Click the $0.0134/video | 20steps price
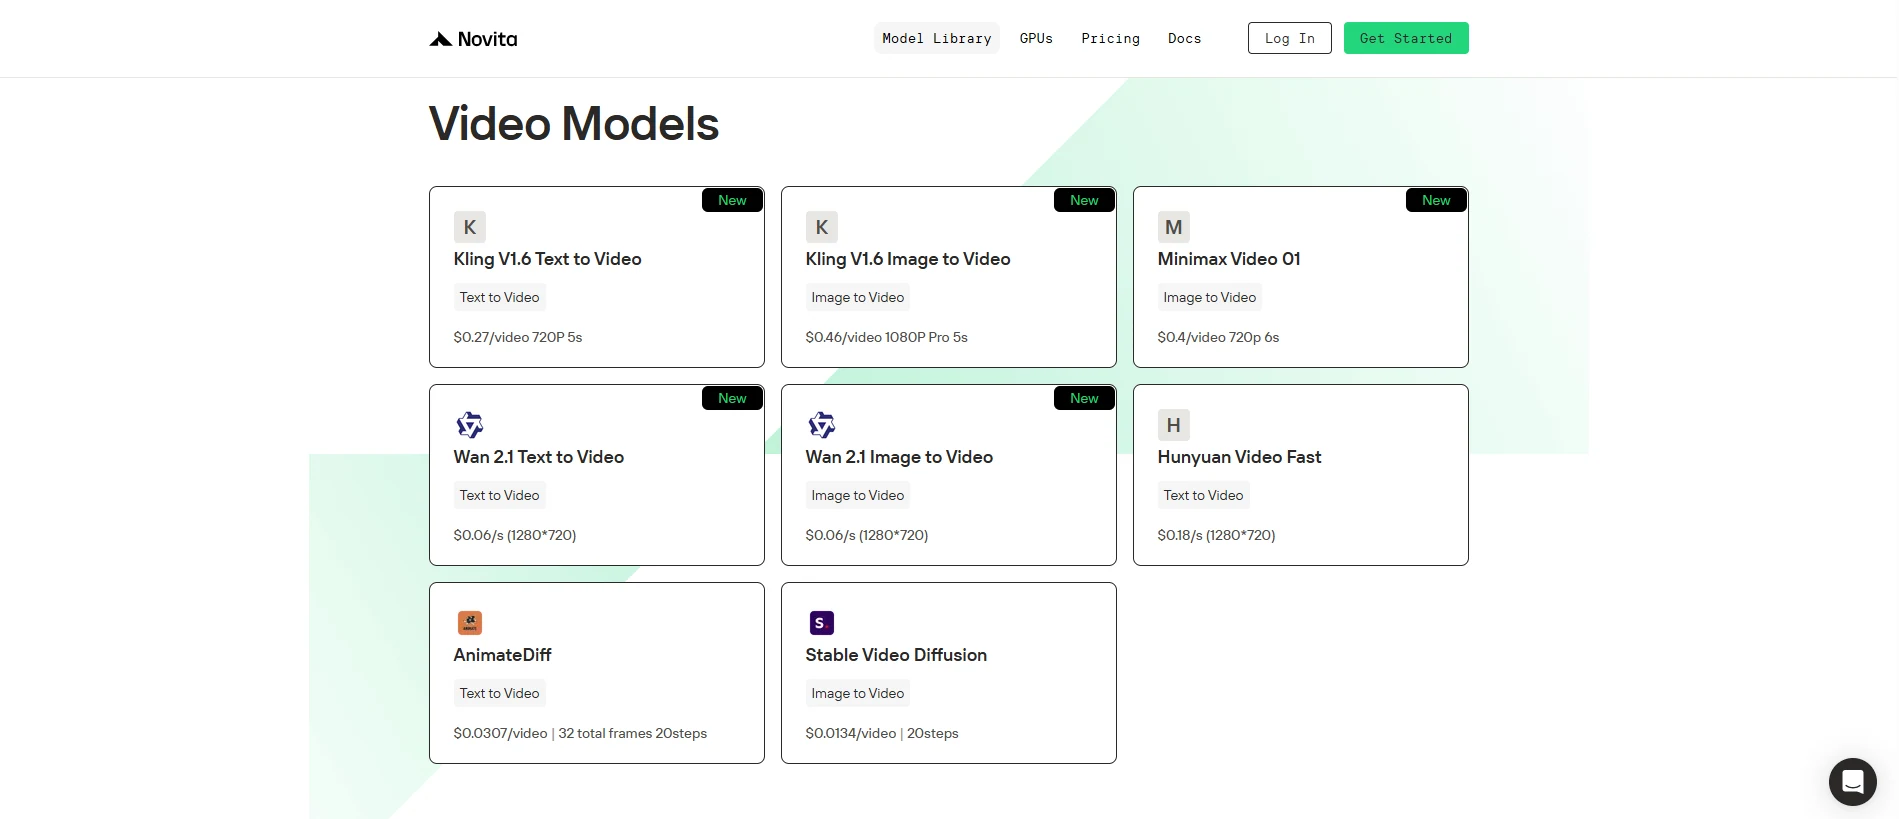This screenshot has width=1899, height=819. [882, 733]
